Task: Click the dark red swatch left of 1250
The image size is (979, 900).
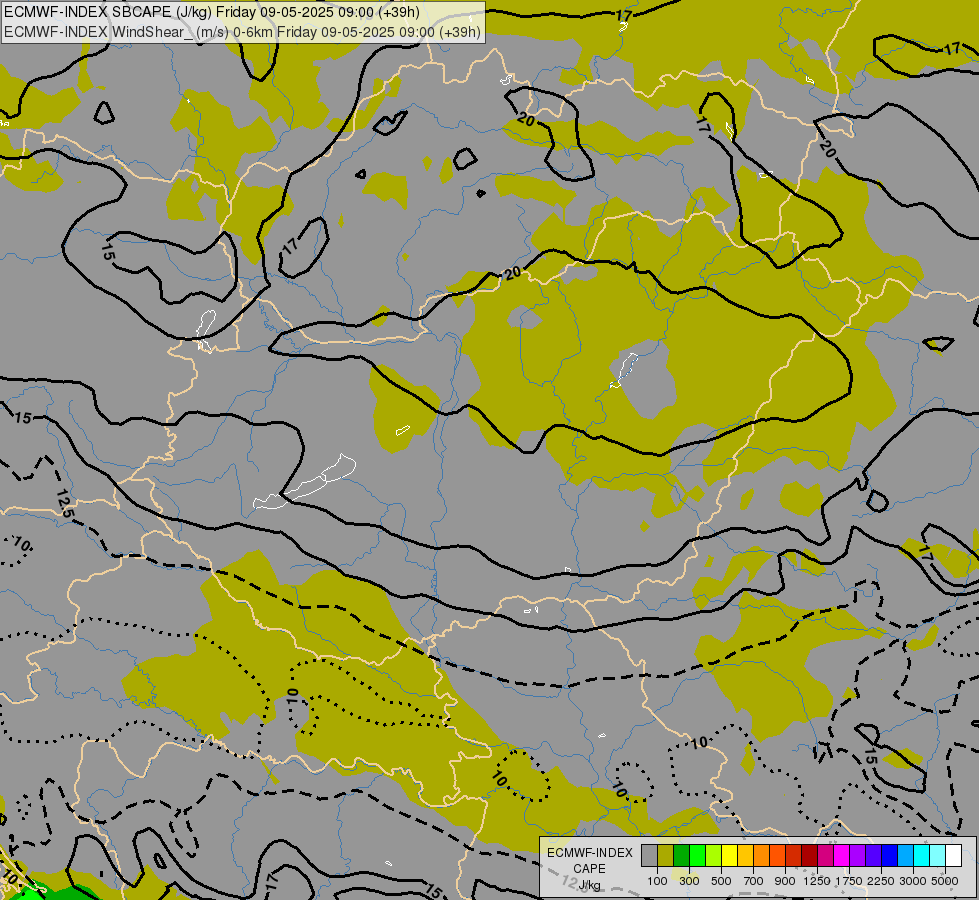Action: pyautogui.click(x=810, y=855)
